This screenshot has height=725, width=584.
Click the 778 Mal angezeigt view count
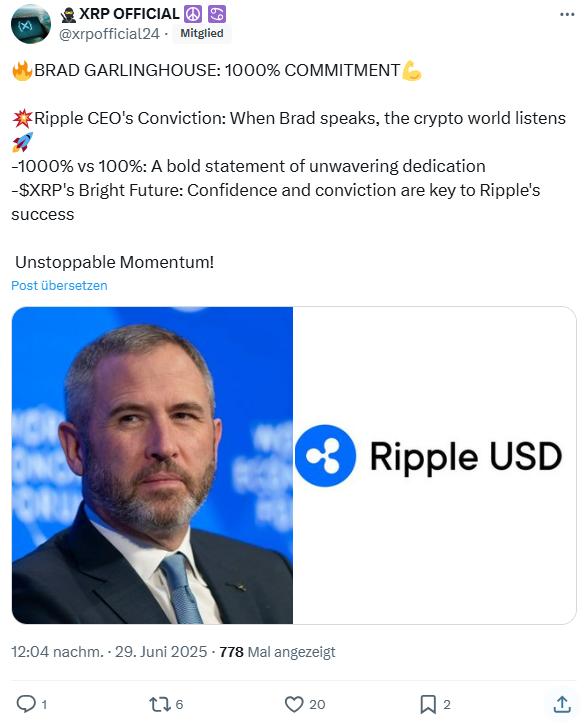[x=277, y=652]
